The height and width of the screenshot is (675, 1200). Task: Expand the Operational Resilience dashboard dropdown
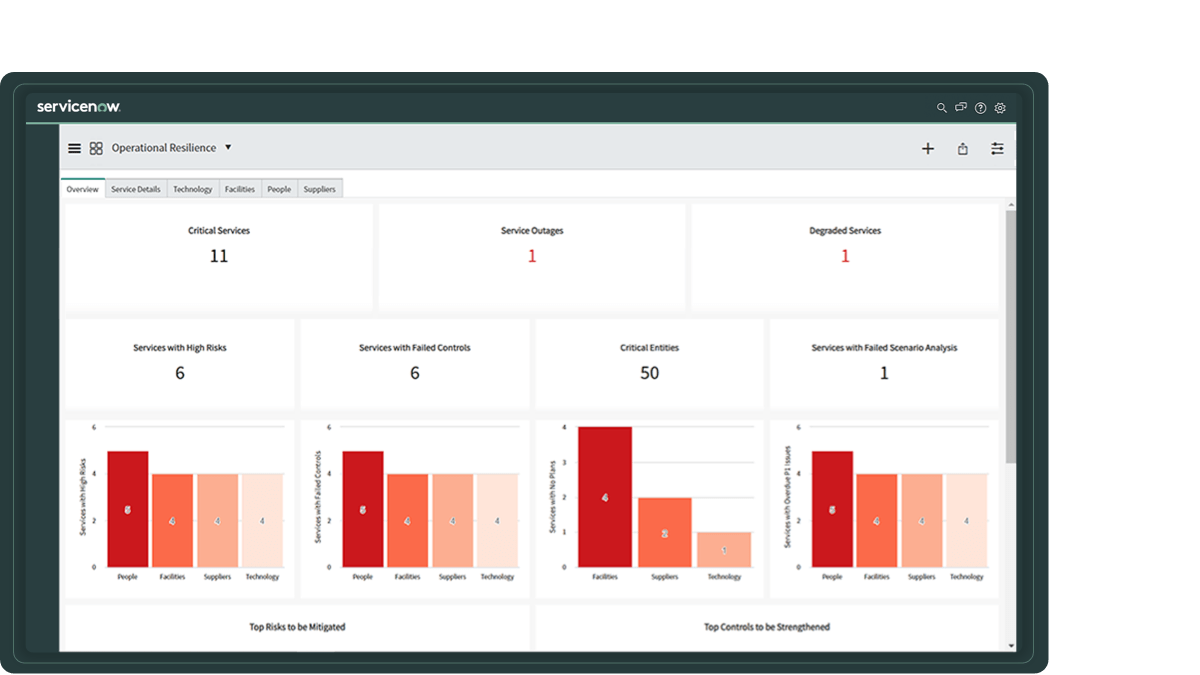tap(228, 147)
